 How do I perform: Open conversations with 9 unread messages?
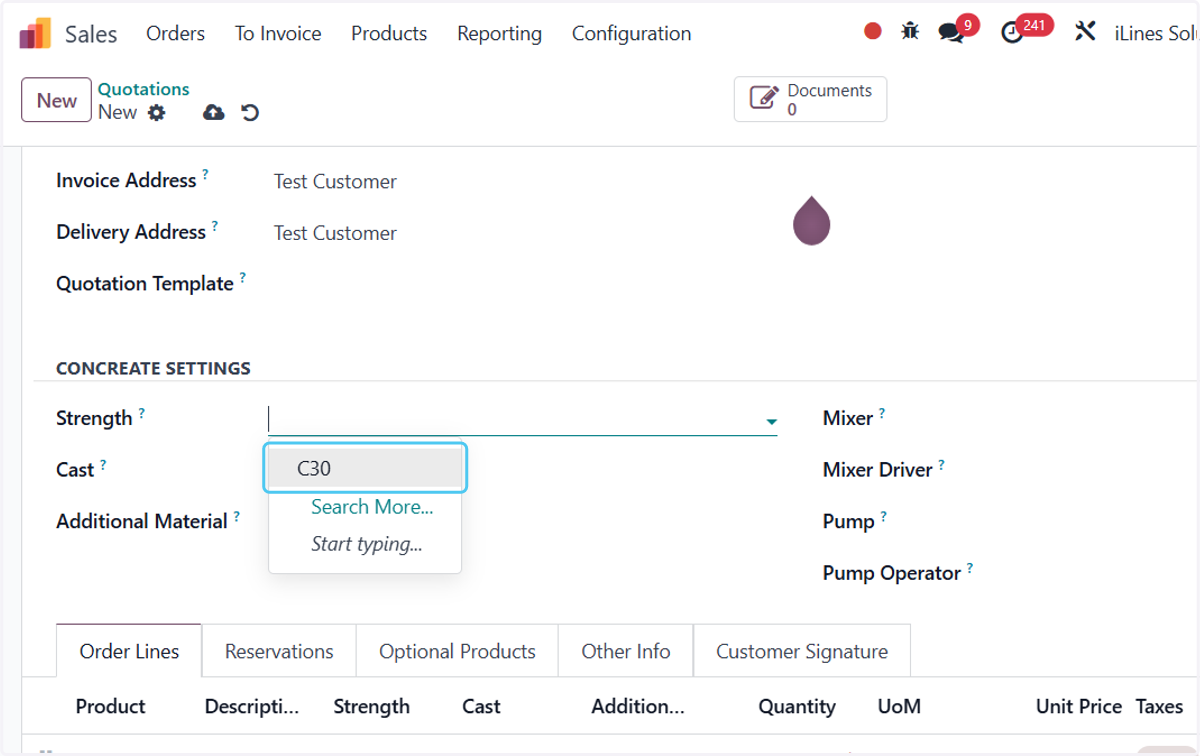(953, 32)
